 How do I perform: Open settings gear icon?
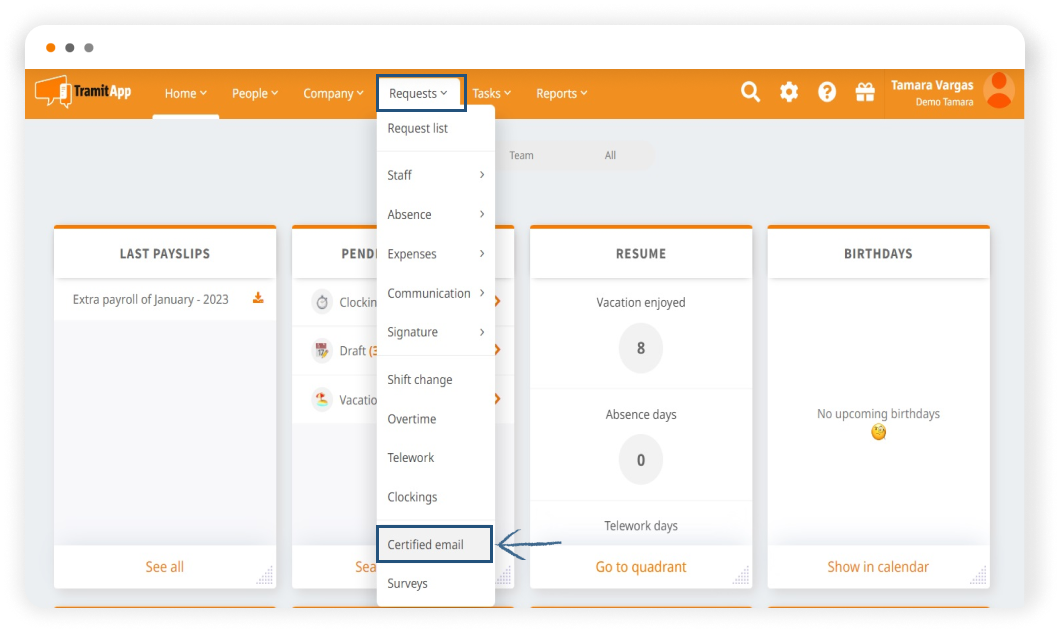tap(789, 92)
